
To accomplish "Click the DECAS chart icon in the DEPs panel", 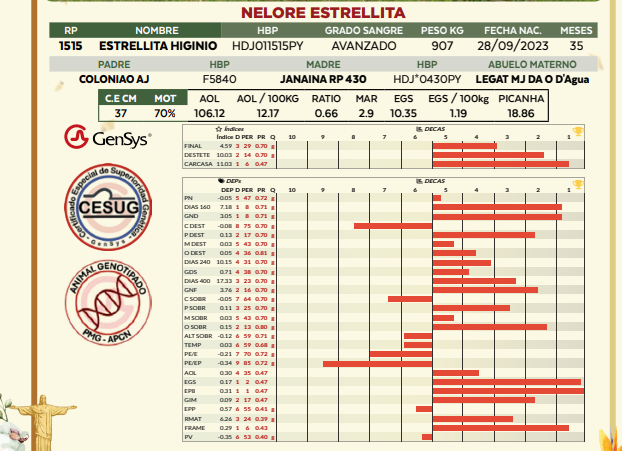I will [419, 181].
